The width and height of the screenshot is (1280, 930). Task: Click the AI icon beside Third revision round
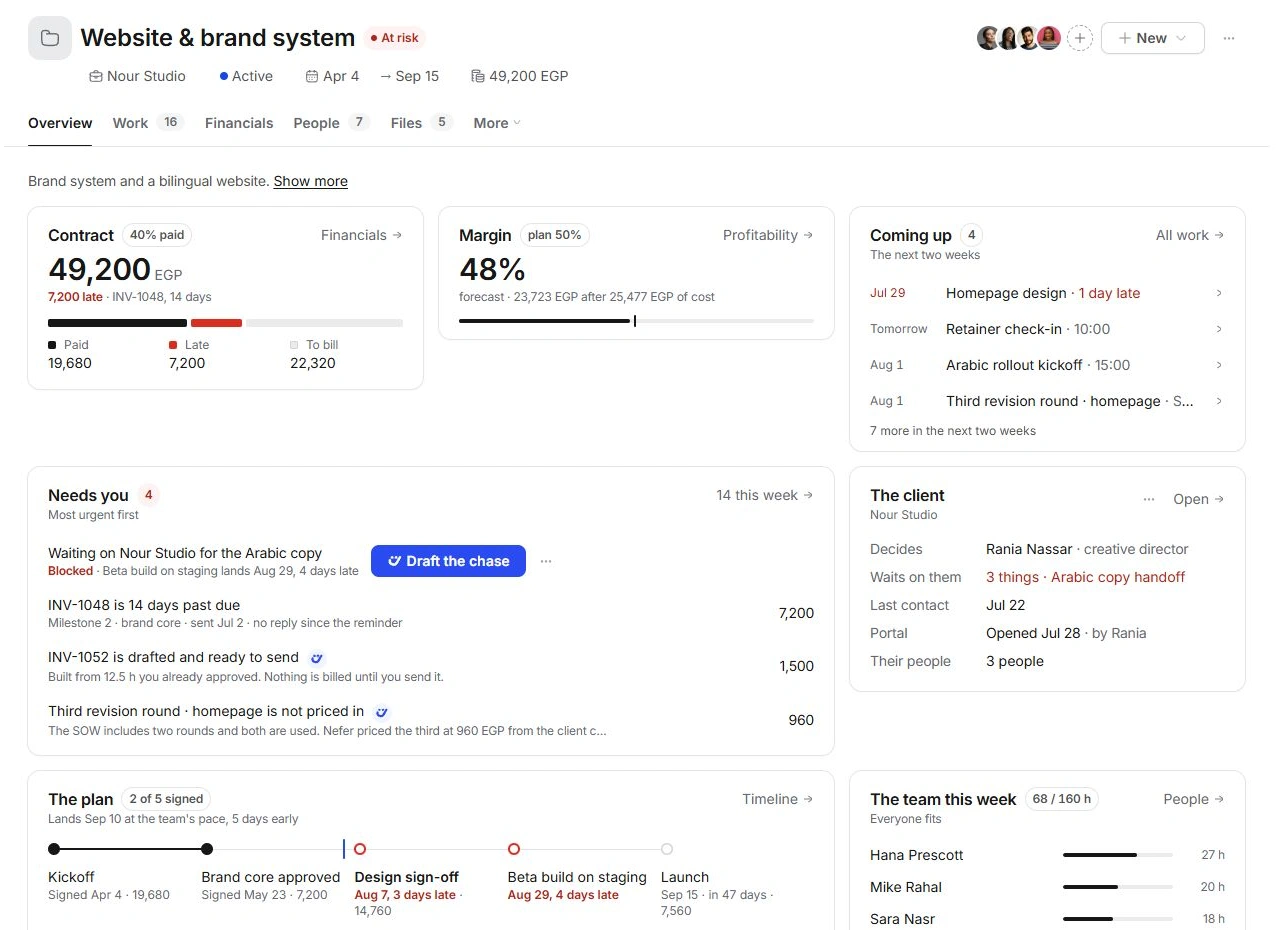point(381,712)
